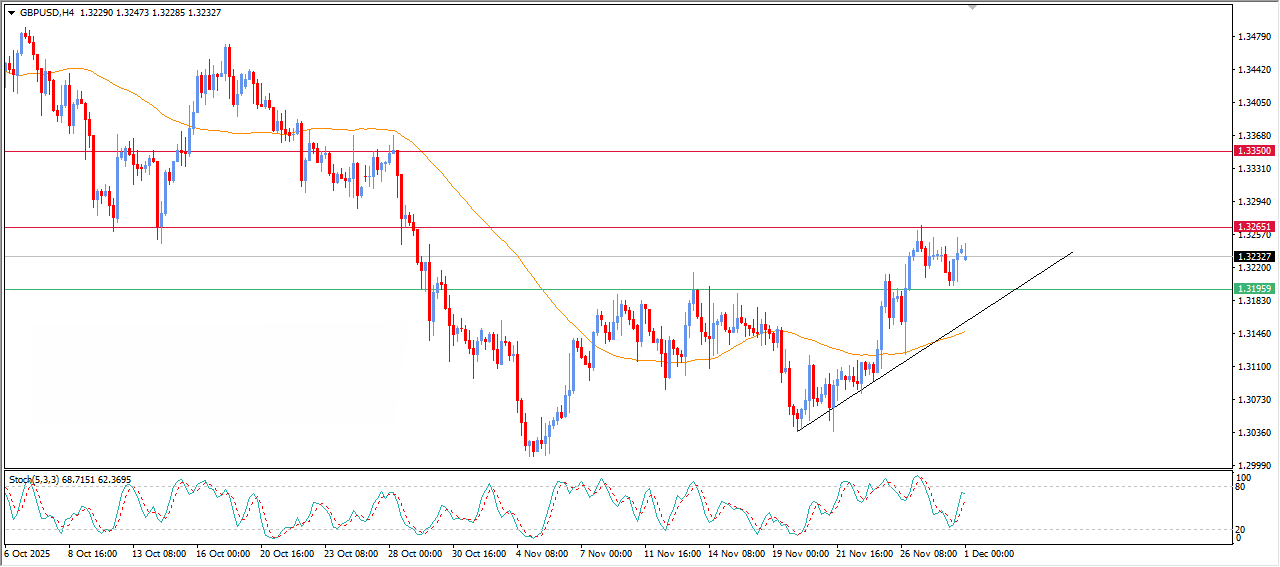Screen dimensions: 1280x567
Task: Click the 1 Dec 00:00 time axis label
Action: [990, 553]
